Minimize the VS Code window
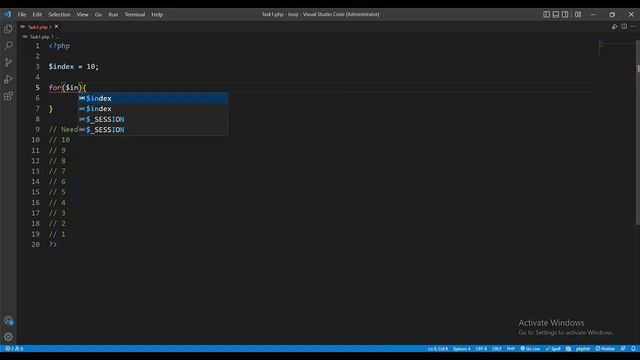 pyautogui.click(x=593, y=14)
